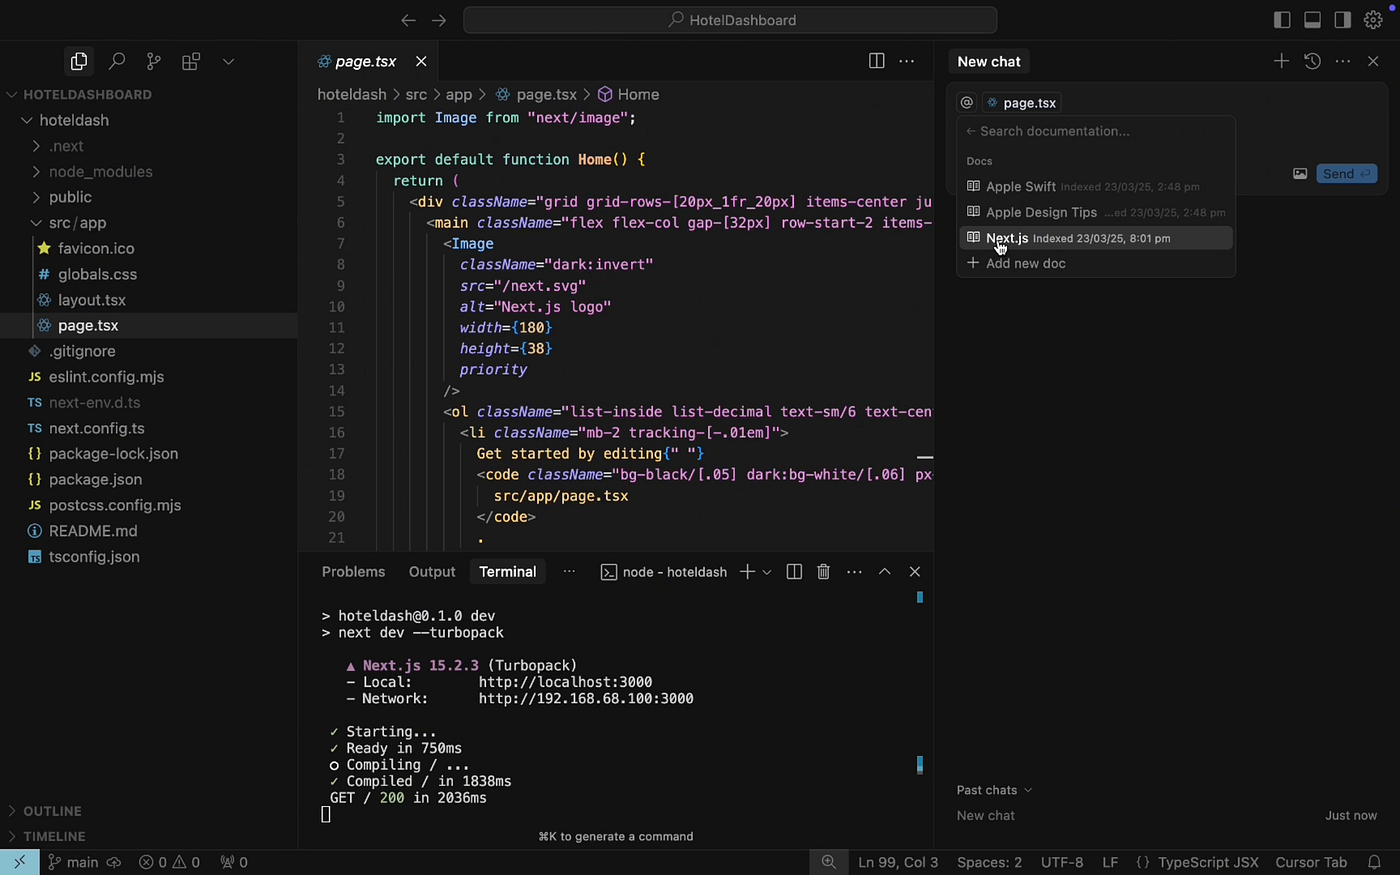Toggle the bottom panel visibility
The image size is (1400, 875).
coord(1312,19)
